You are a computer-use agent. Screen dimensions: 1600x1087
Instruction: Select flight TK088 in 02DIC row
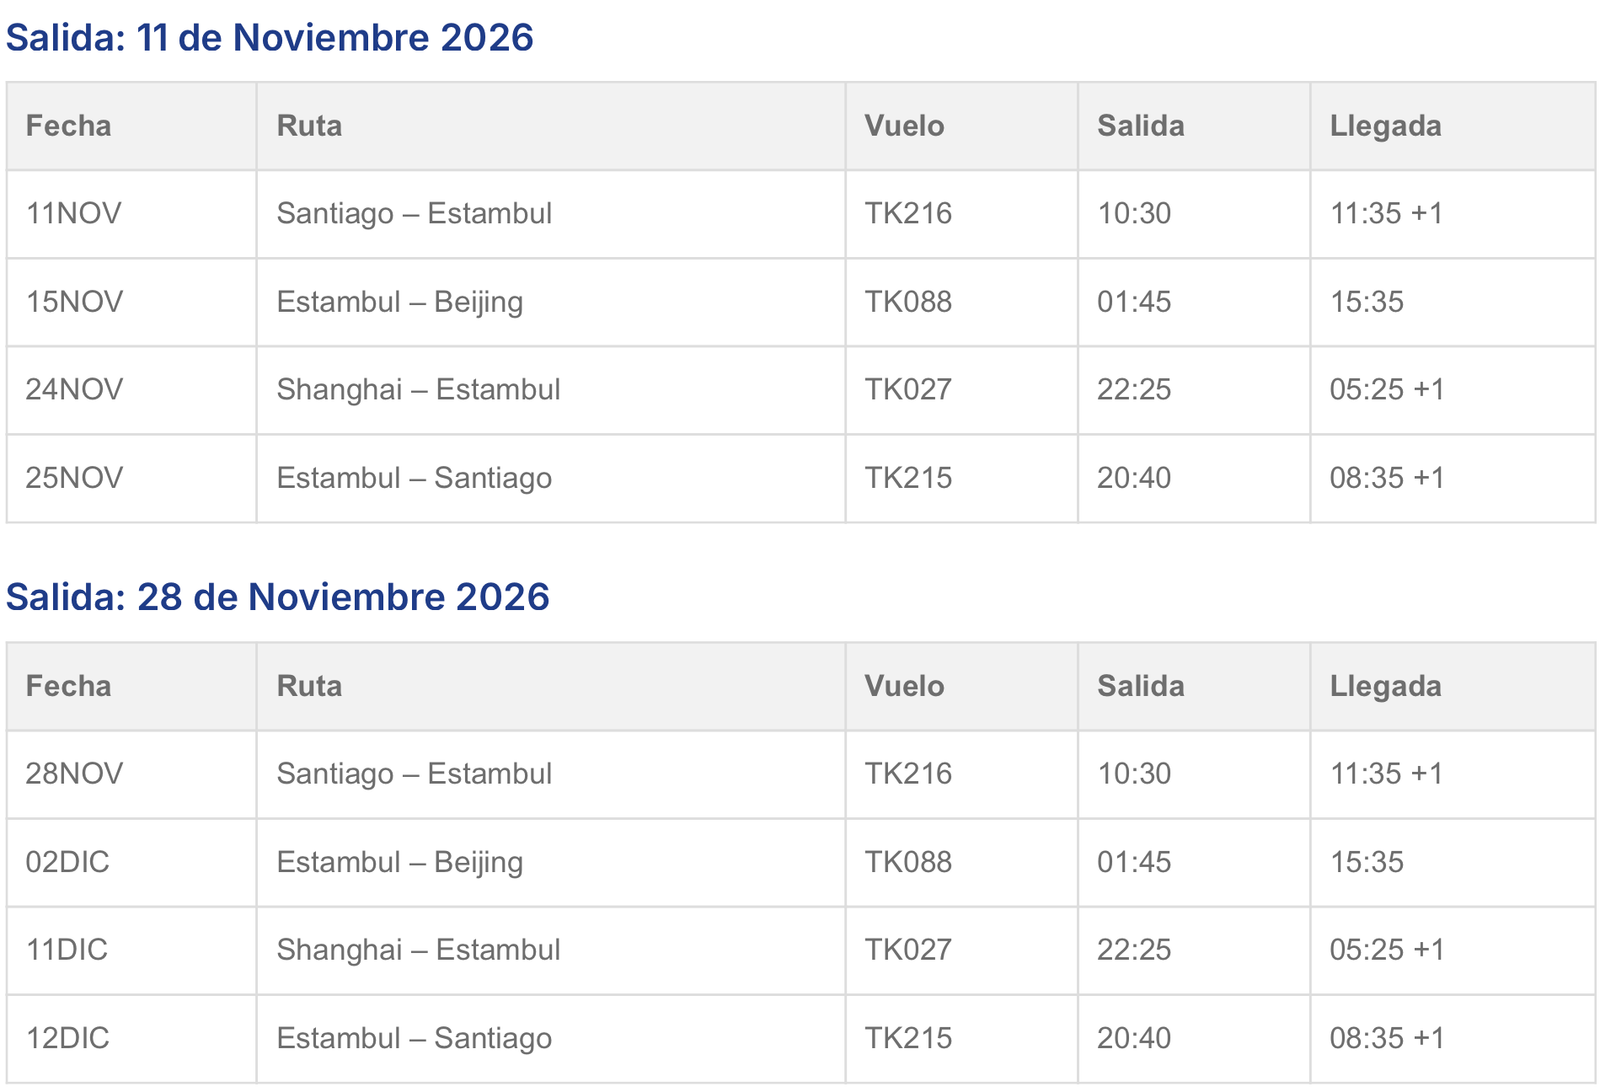coord(909,862)
